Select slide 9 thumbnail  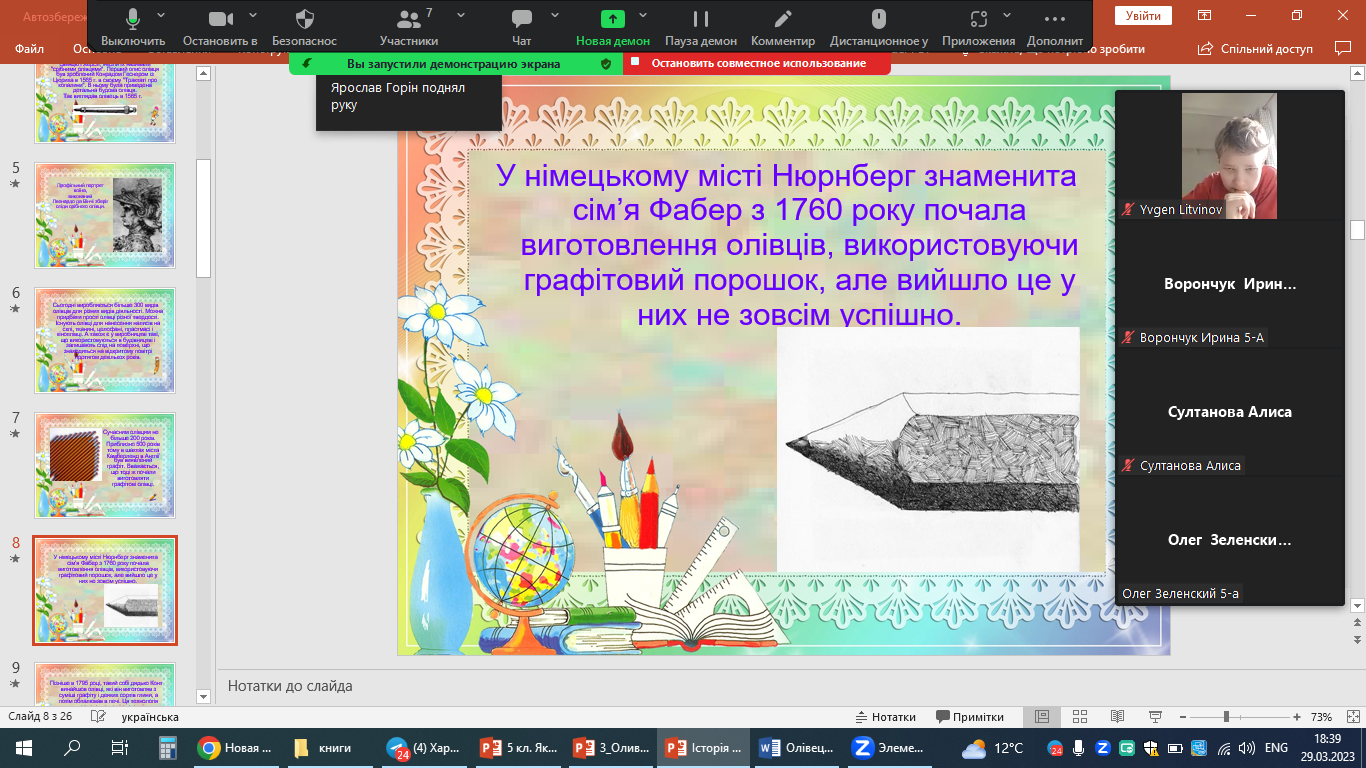tap(105, 683)
